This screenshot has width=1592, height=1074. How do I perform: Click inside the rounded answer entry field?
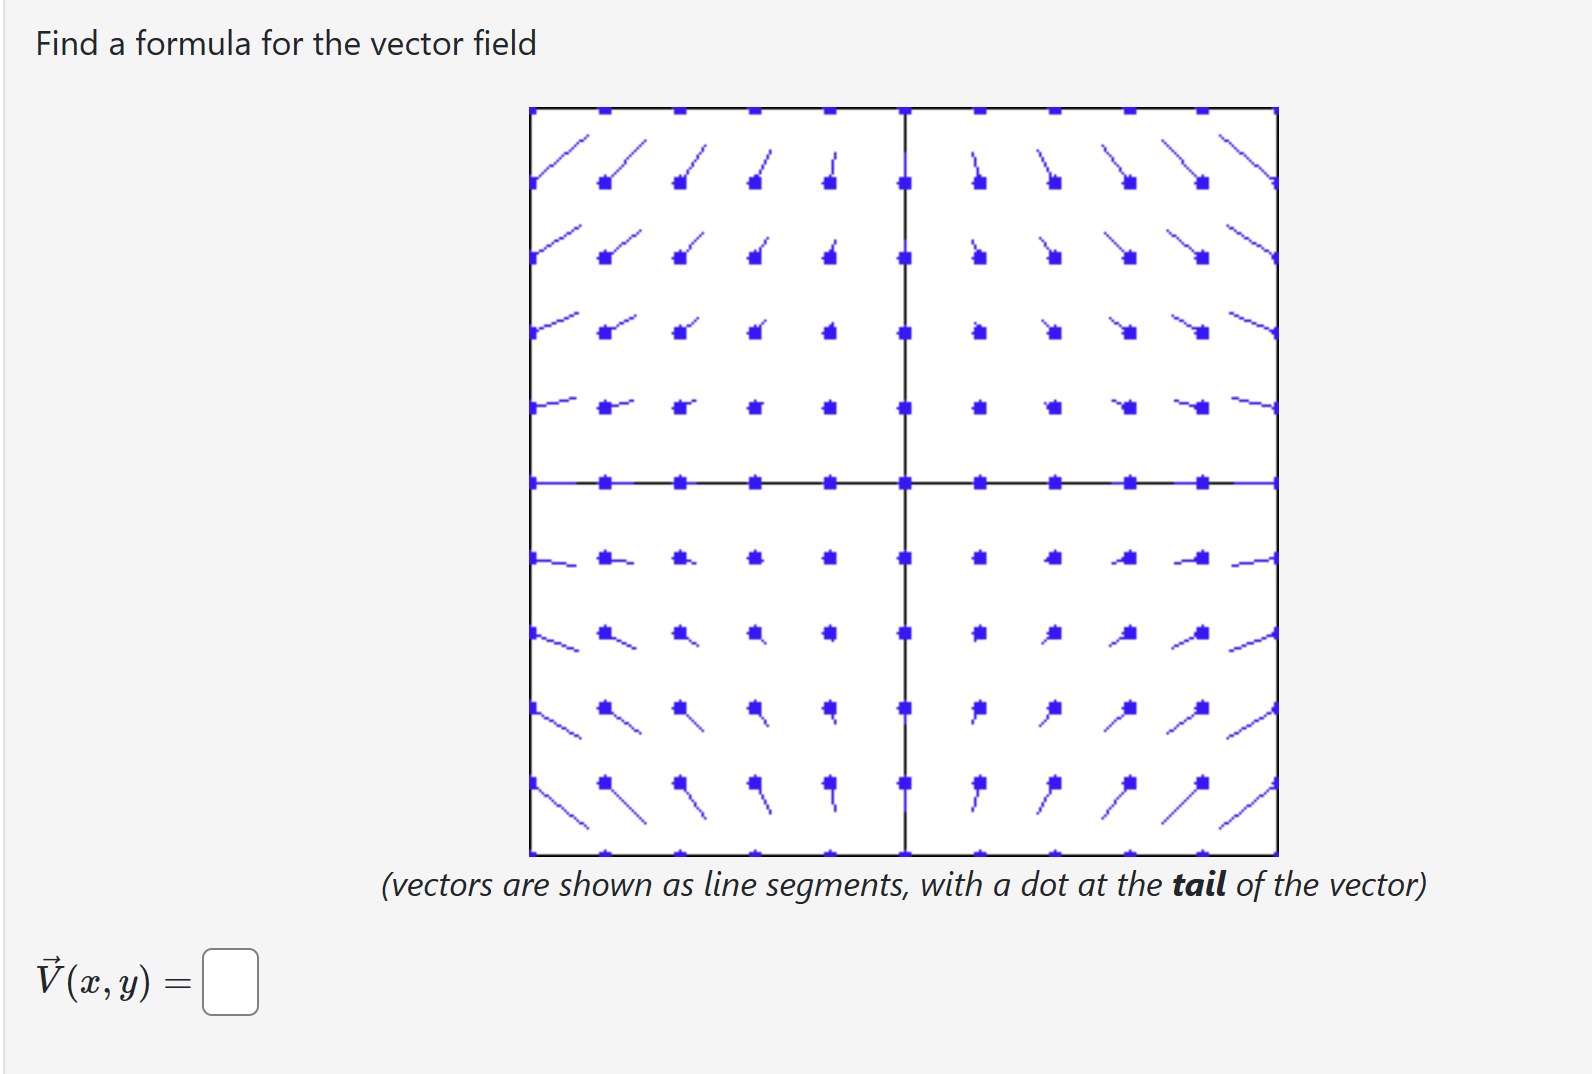coord(229,980)
